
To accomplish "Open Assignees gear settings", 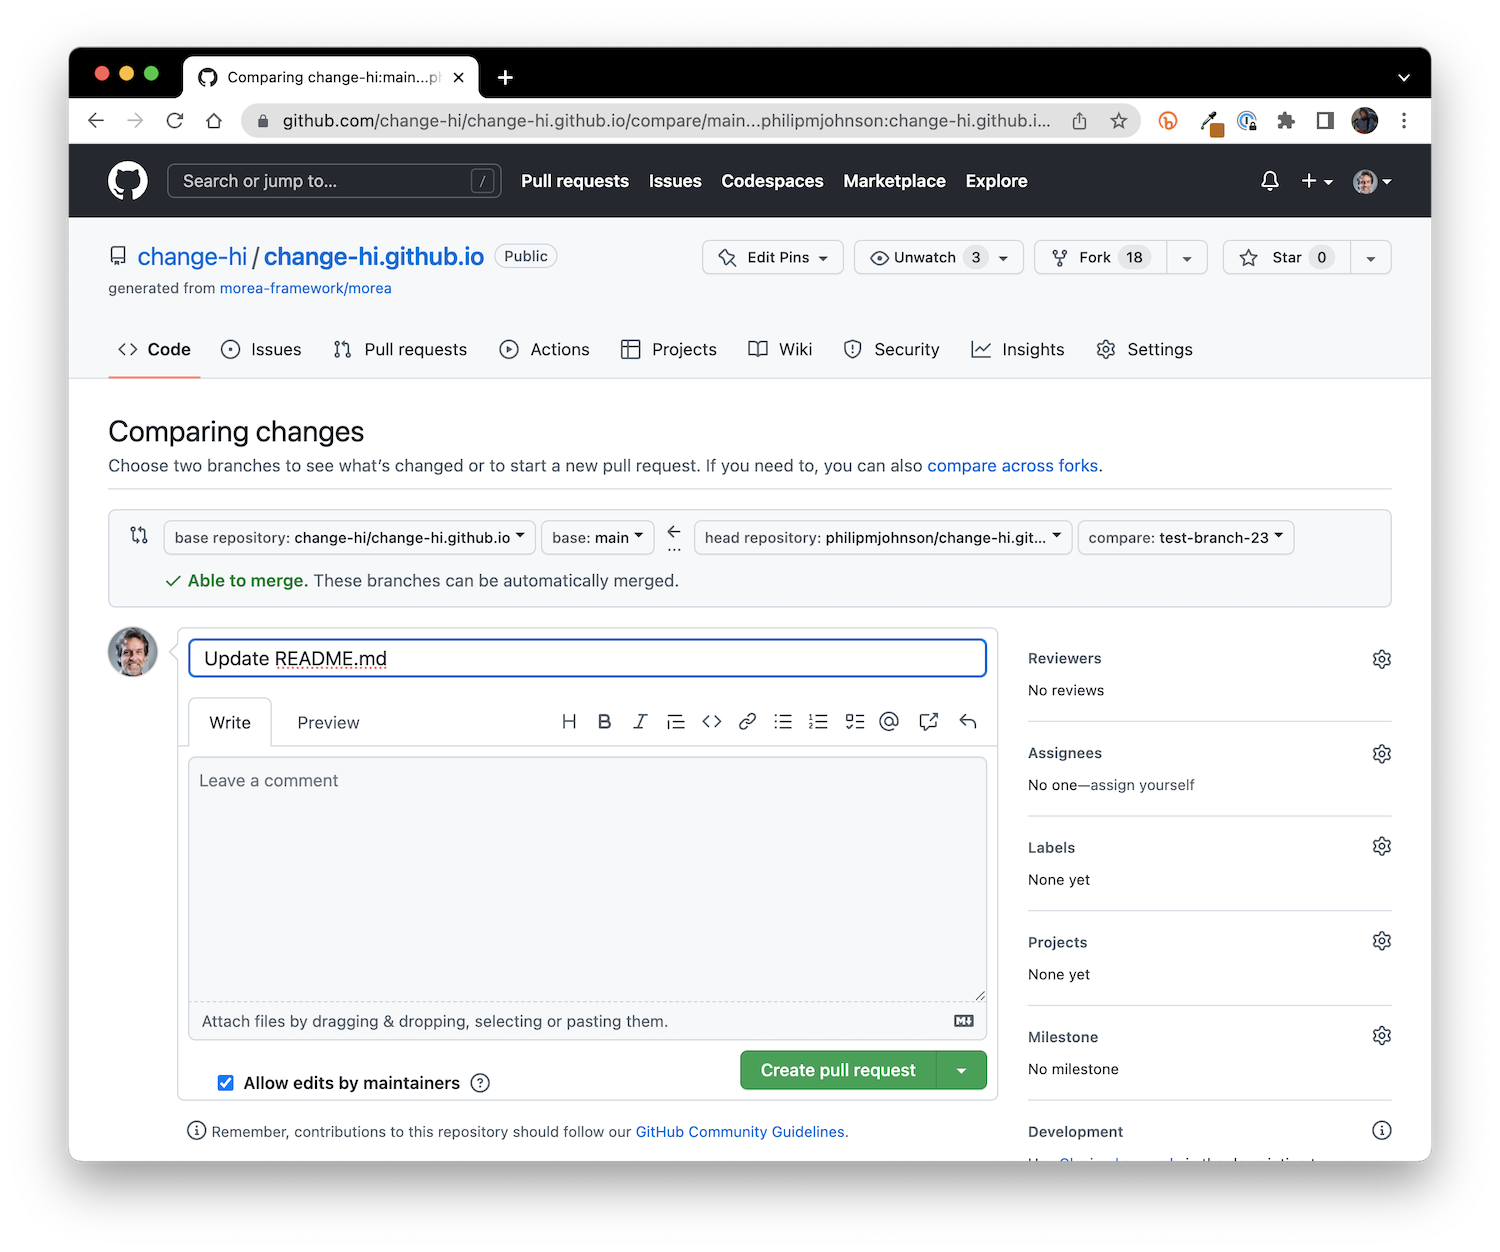I will [x=1382, y=754].
